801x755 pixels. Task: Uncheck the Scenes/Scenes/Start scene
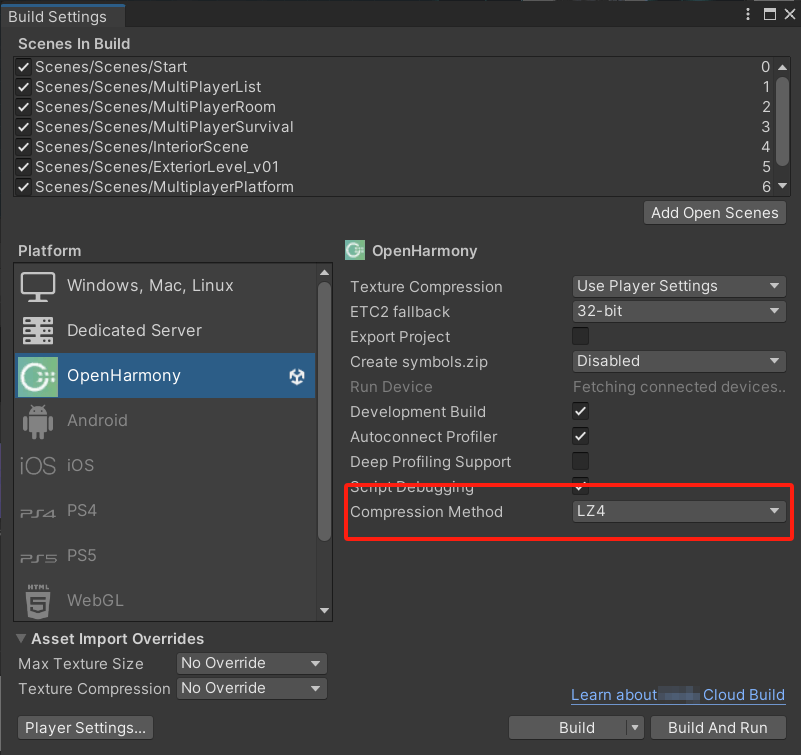[24, 67]
